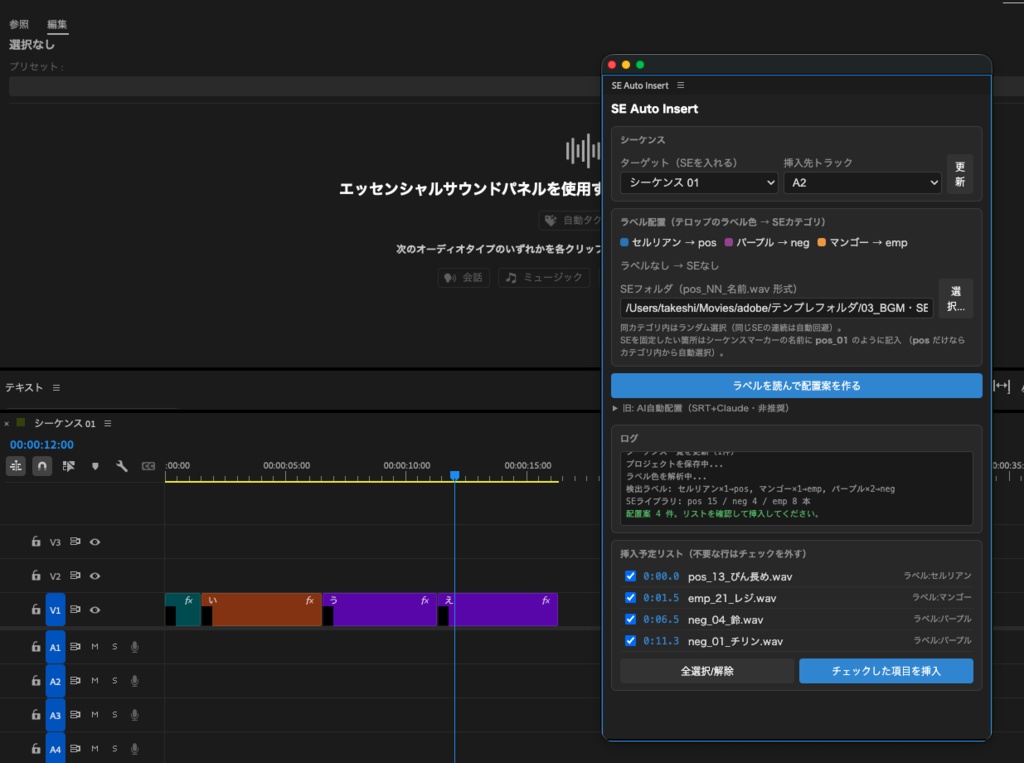Toggle linked selection icon in timeline
The height and width of the screenshot is (763, 1024).
(x=69, y=466)
